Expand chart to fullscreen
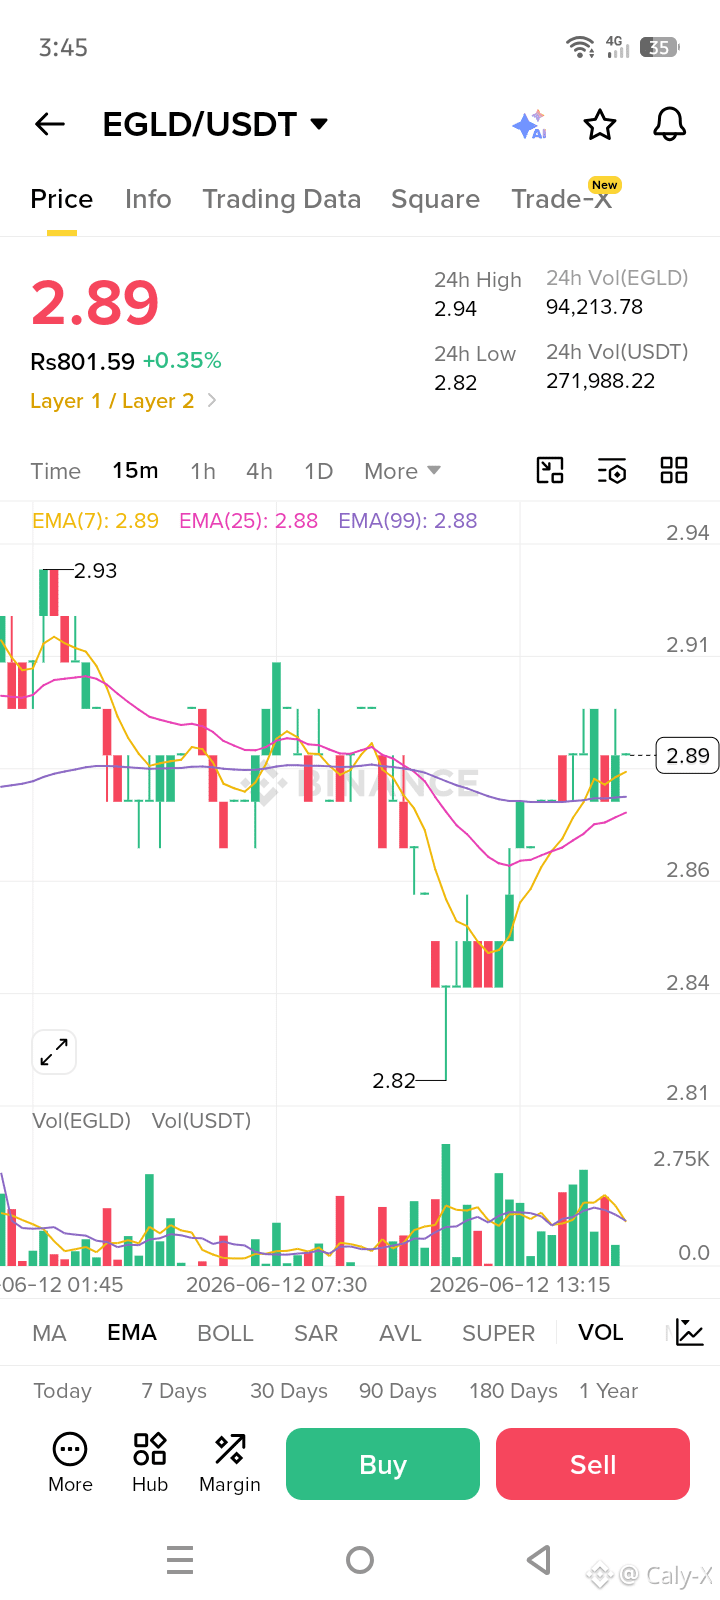Screen dimensions: 720x1600 54,1052
